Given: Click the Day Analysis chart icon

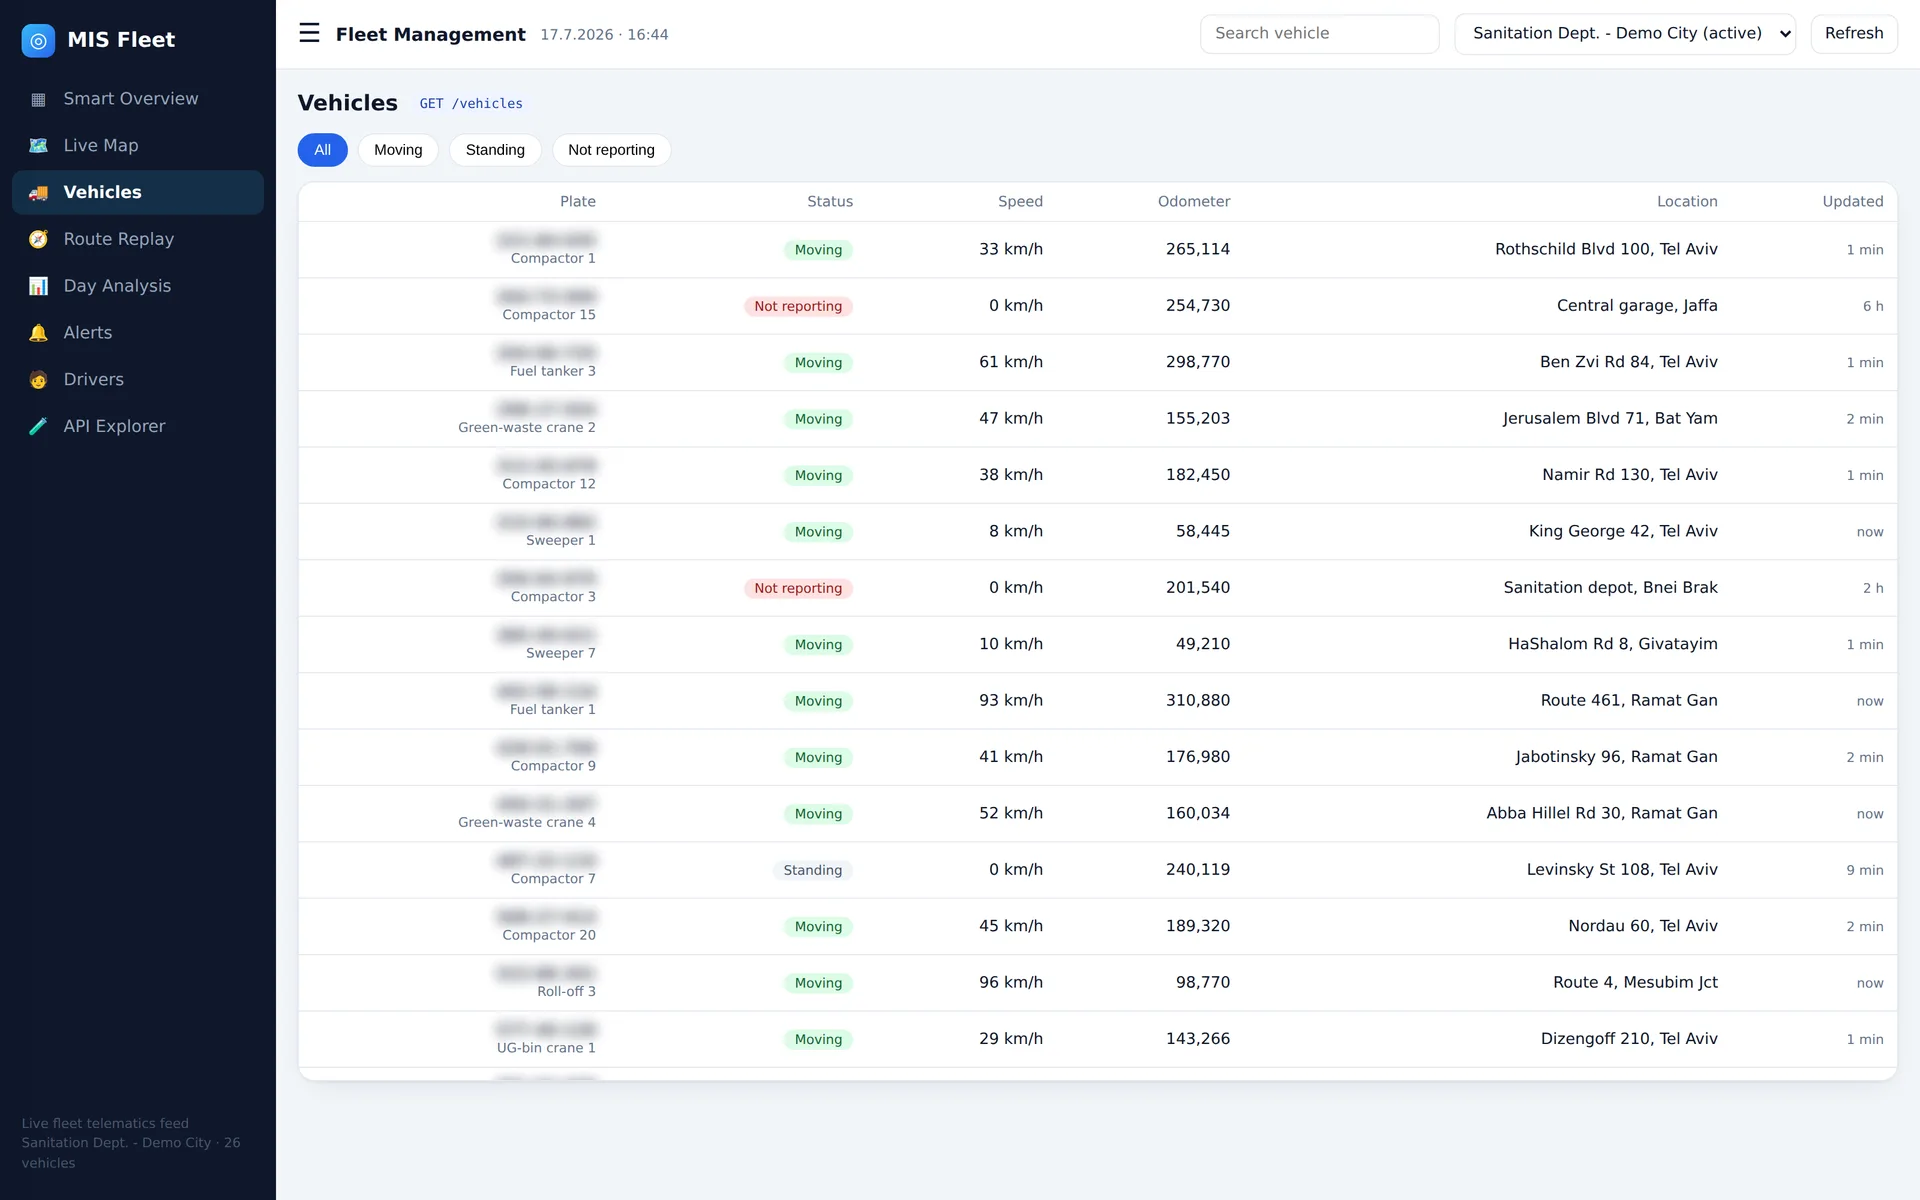Looking at the screenshot, I should pos(38,286).
